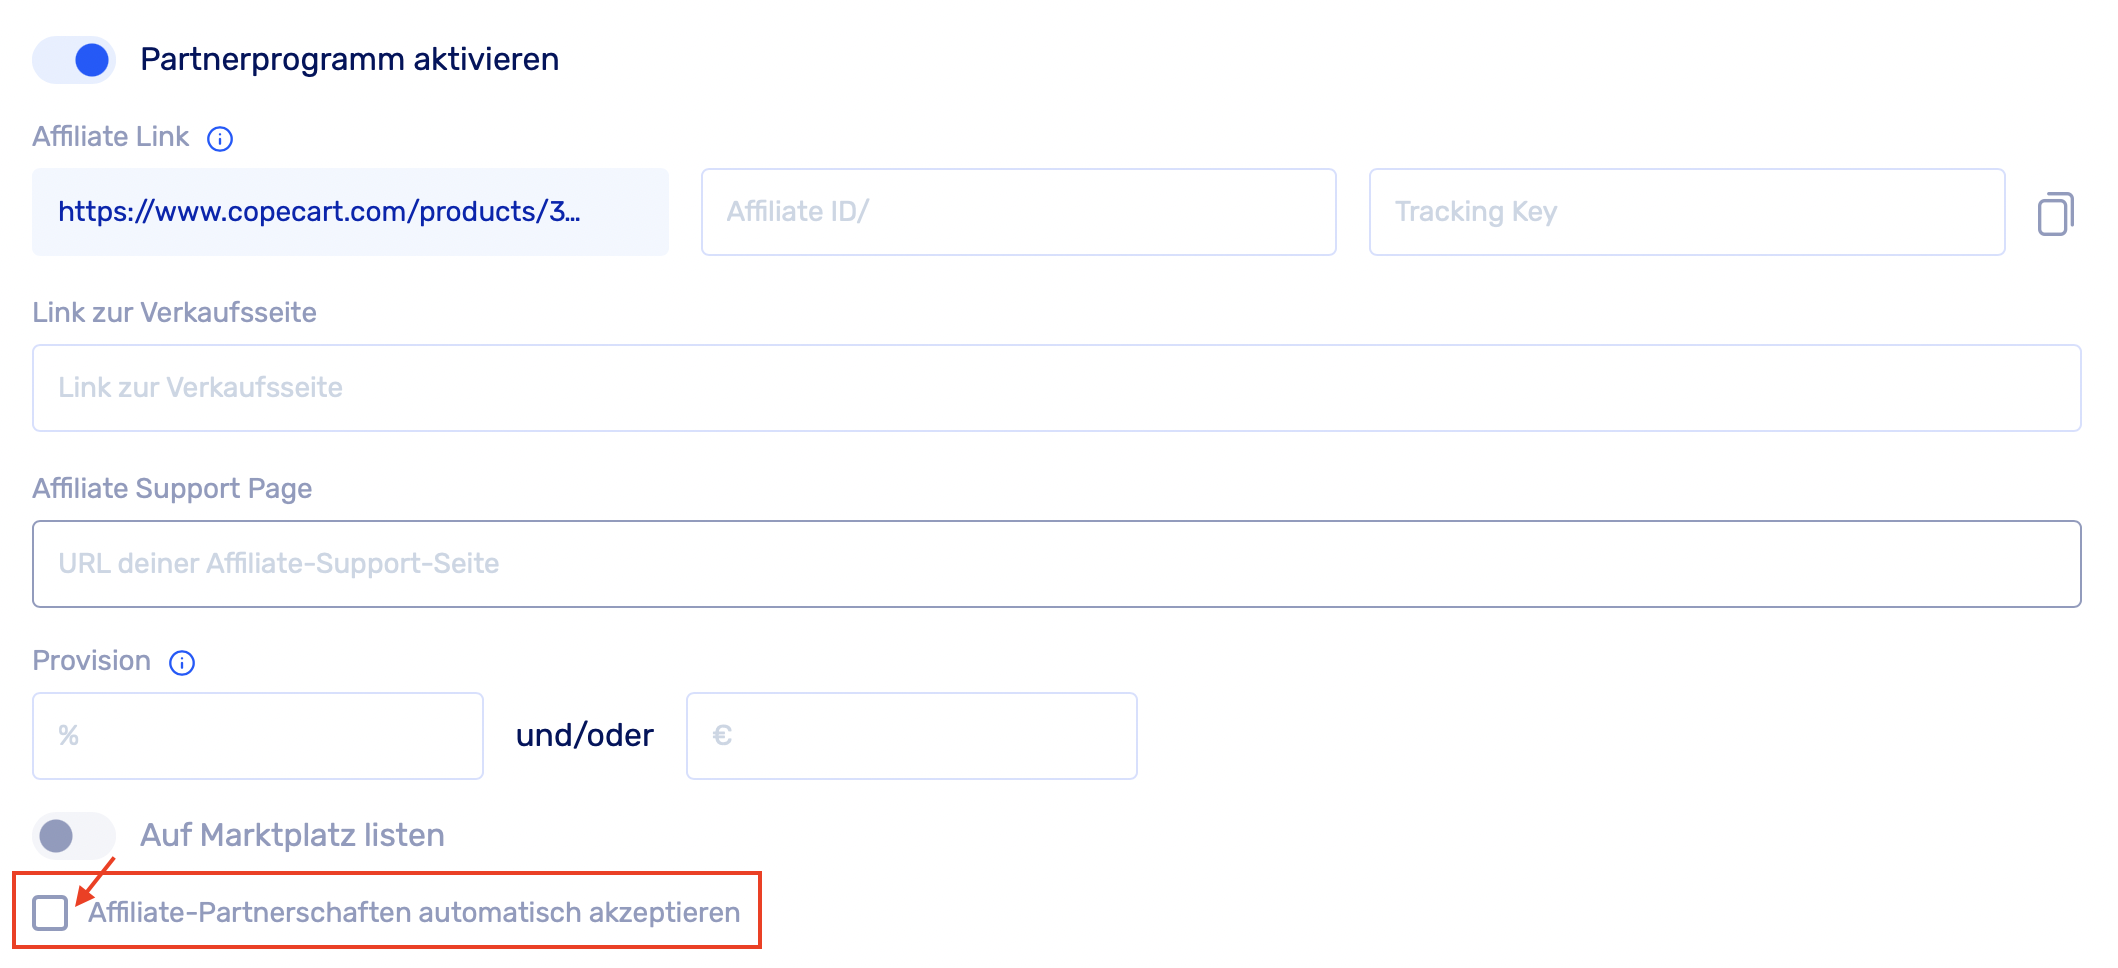Click the Provision heading label
2118x968 pixels.
[x=91, y=661]
